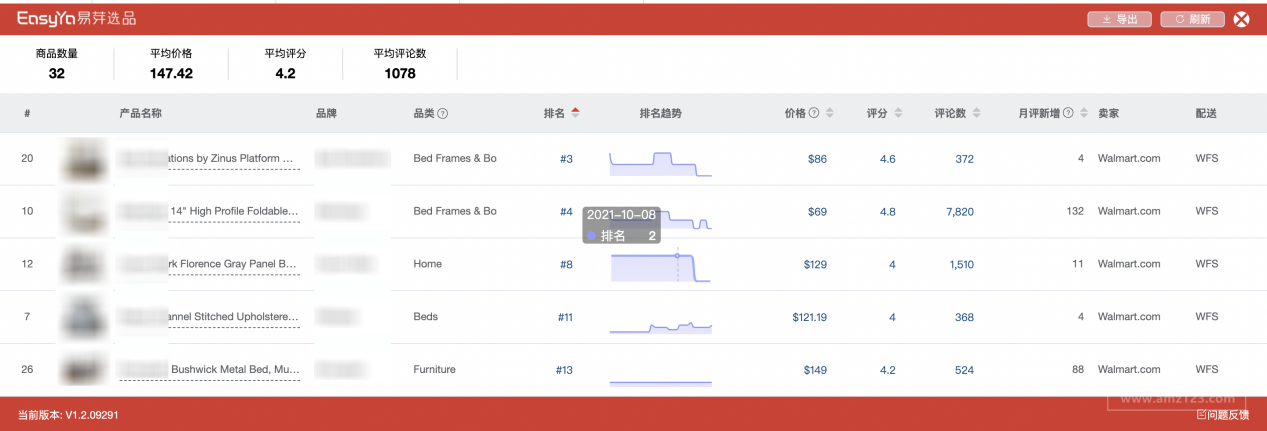Open the Florence Gray Panel product link
The width and height of the screenshot is (1267, 431).
pos(209,264)
